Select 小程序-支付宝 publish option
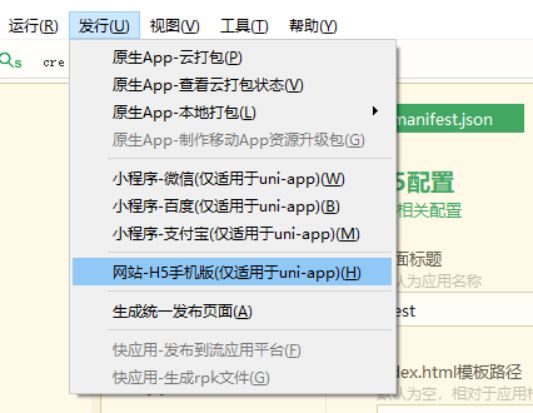Screen dimensions: 533x413 pos(232,234)
